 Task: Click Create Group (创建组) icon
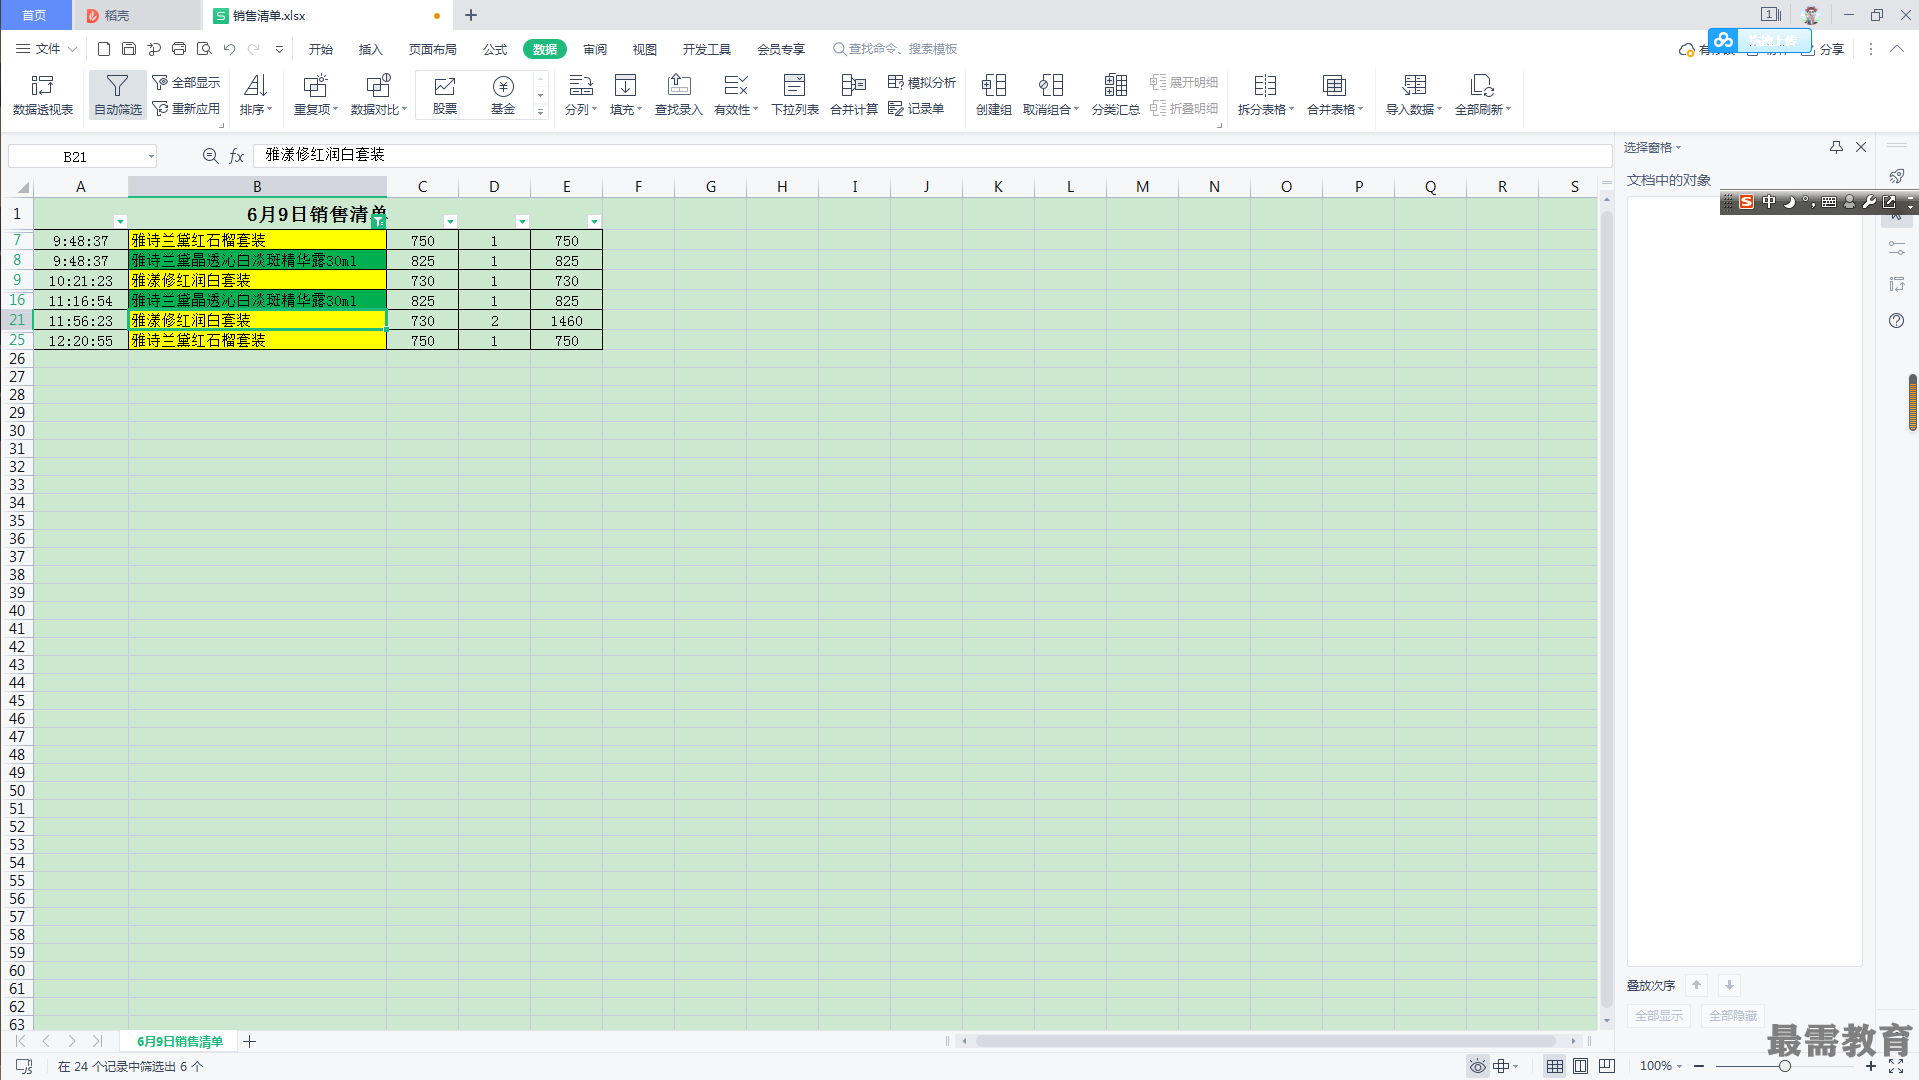(x=994, y=95)
